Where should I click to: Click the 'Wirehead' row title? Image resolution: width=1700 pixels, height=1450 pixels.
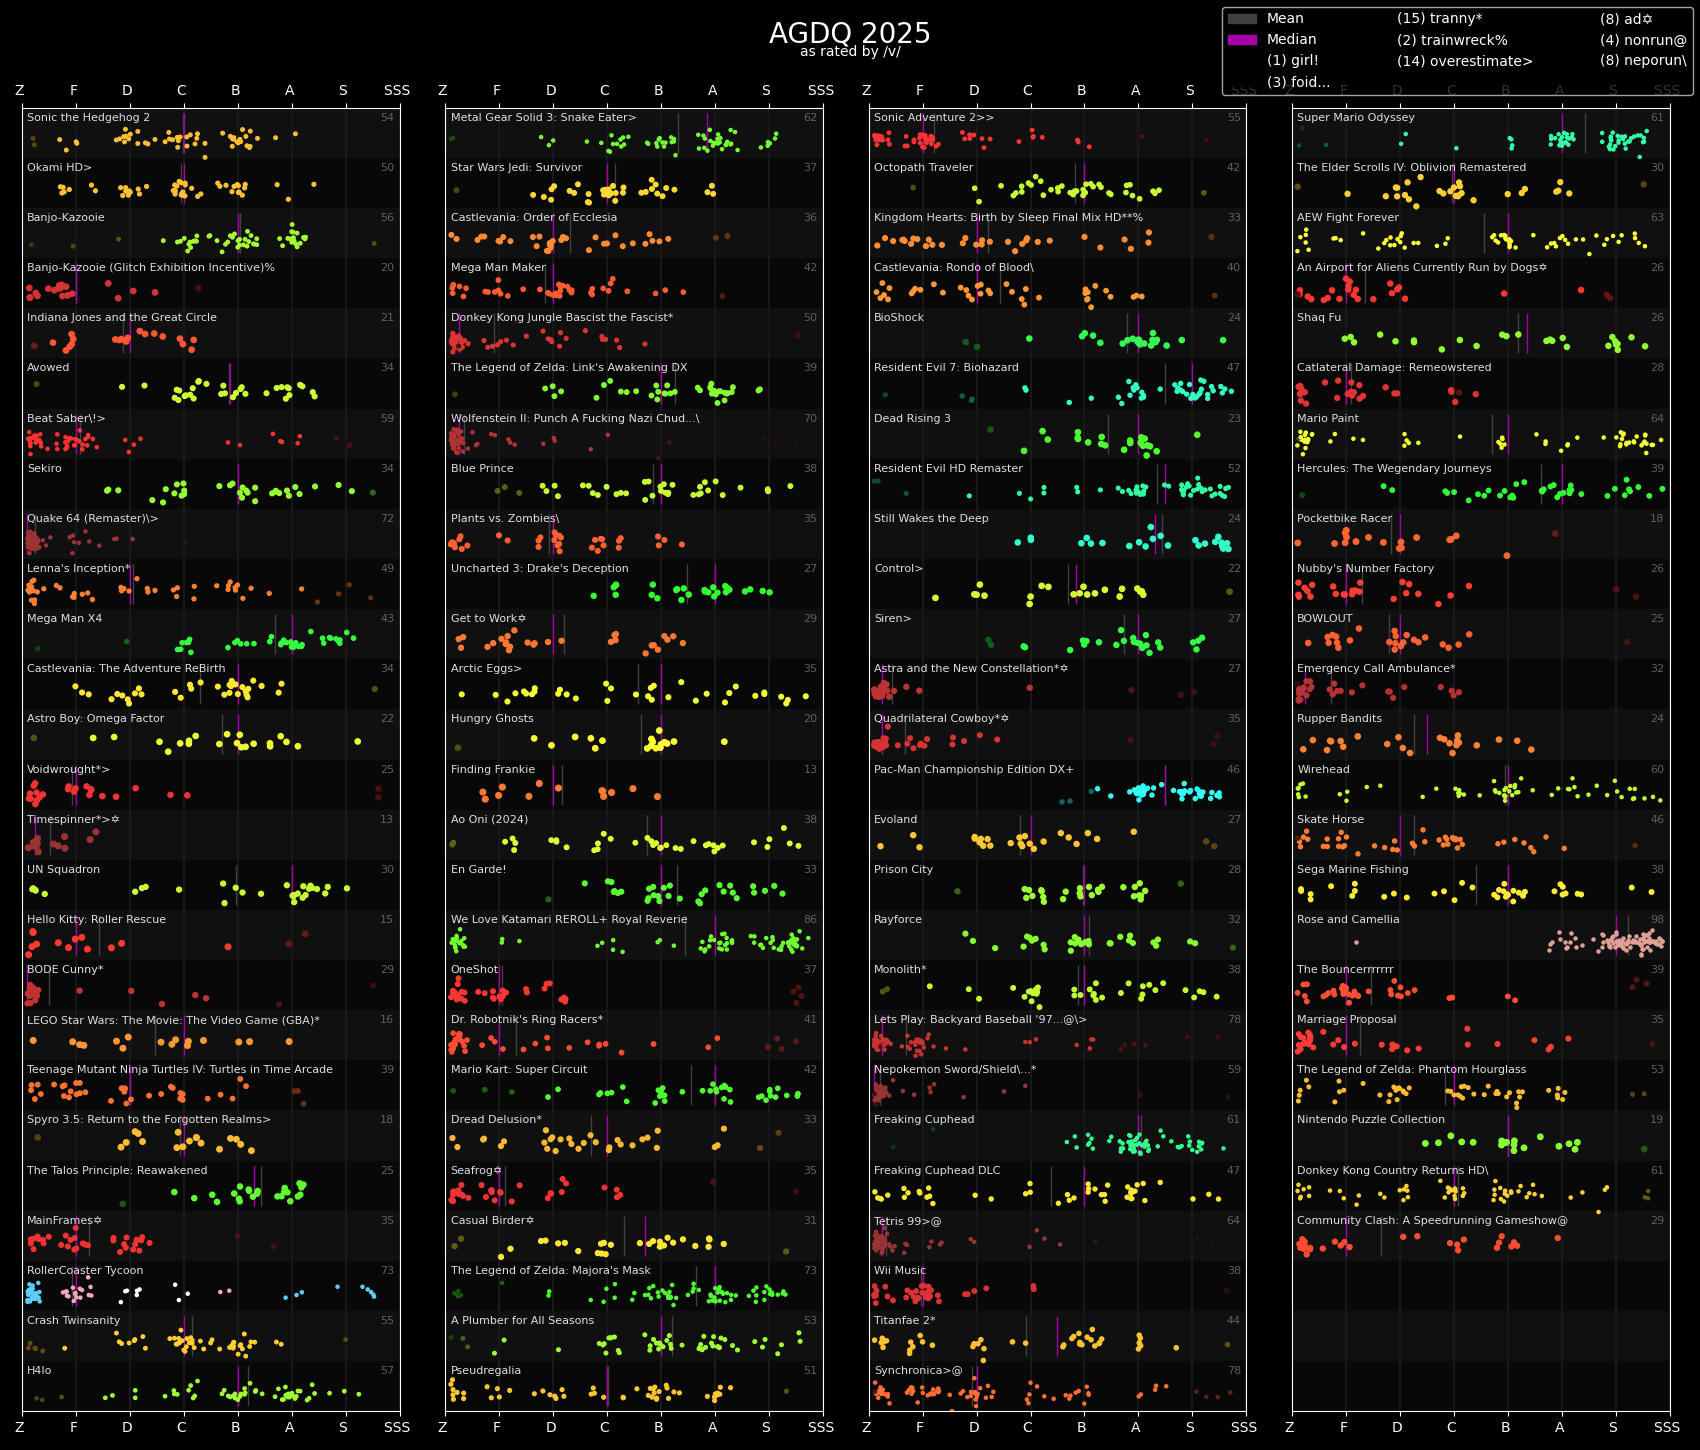click(1323, 770)
